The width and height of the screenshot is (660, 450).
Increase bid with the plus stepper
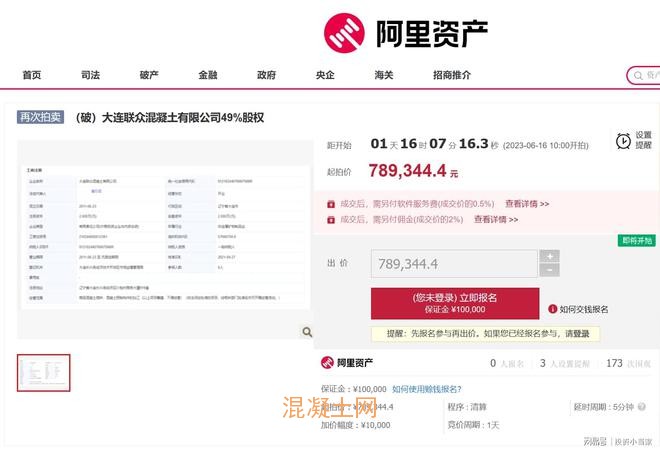tap(549, 256)
